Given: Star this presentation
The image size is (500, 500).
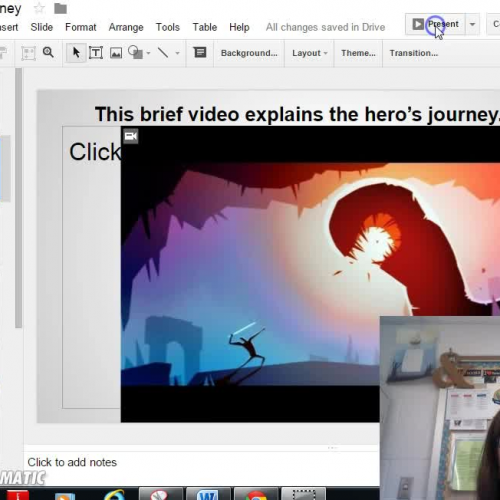Looking at the screenshot, I should click(x=39, y=8).
